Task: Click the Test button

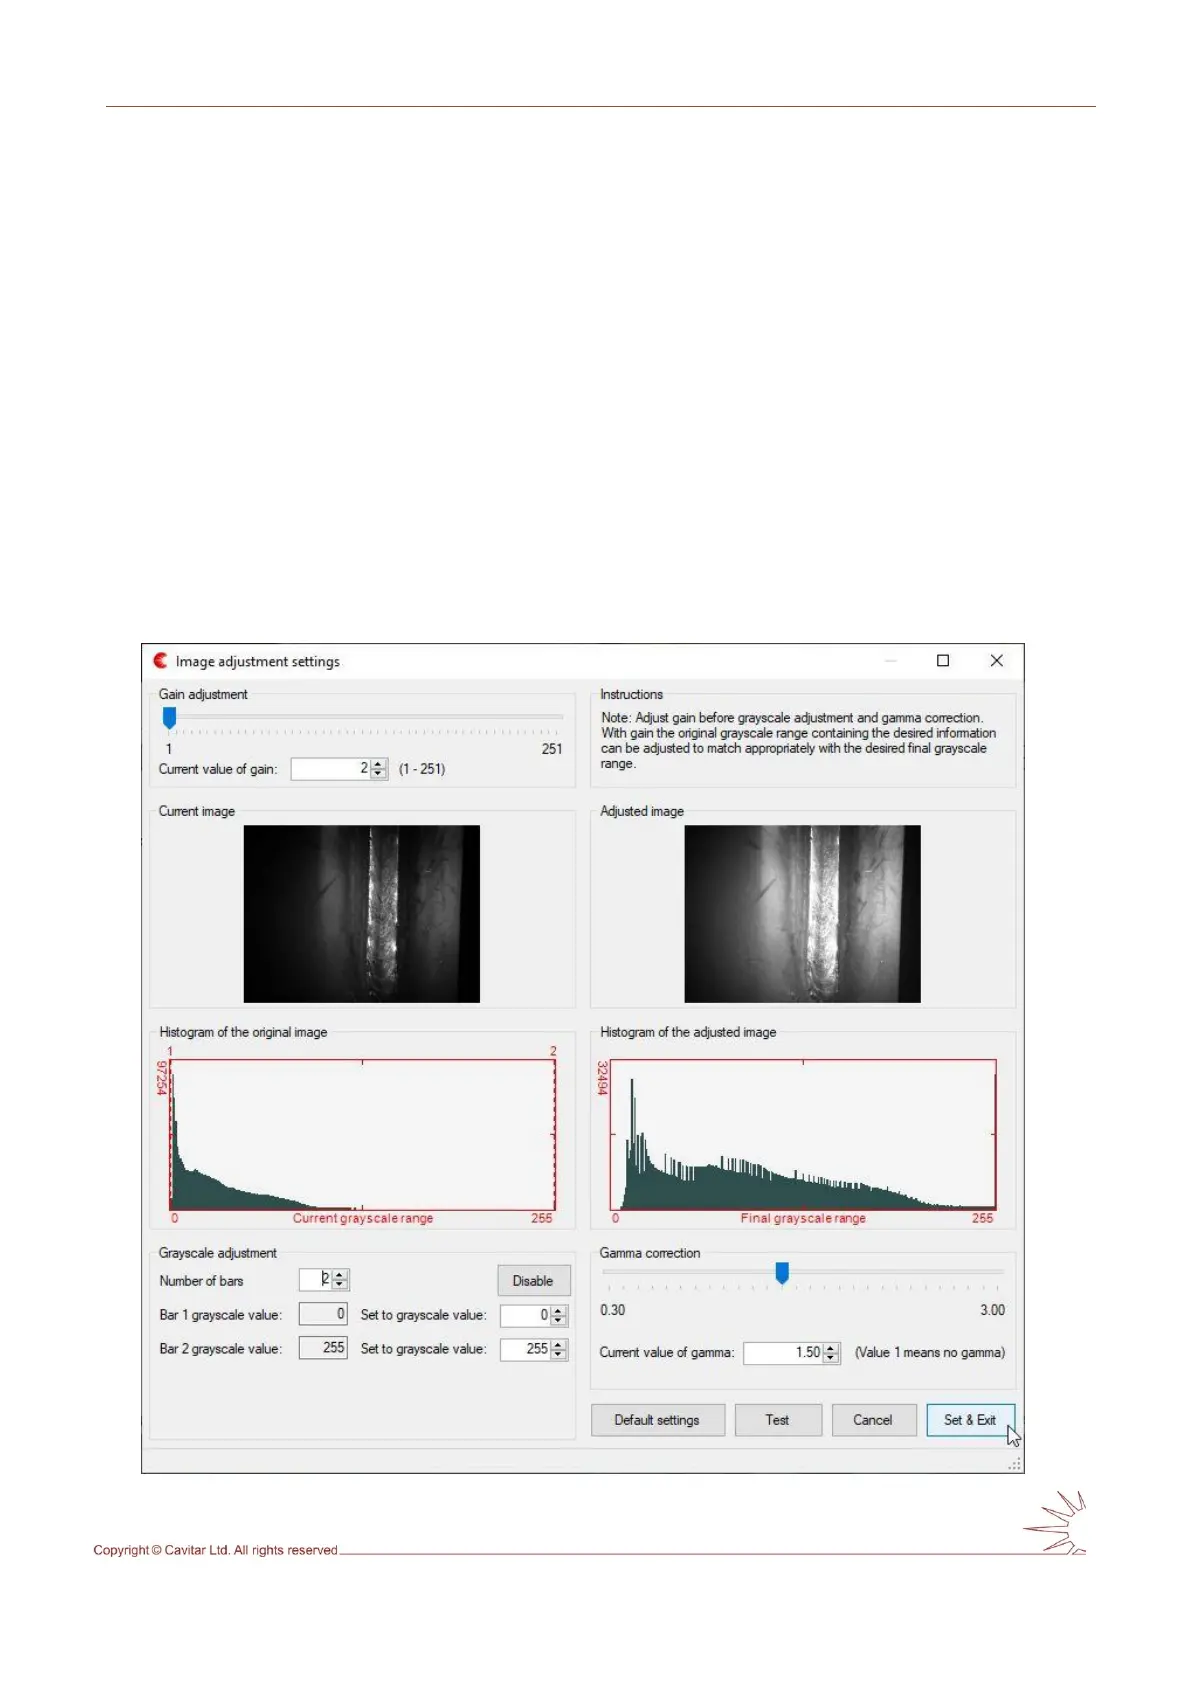Action: tap(777, 1420)
